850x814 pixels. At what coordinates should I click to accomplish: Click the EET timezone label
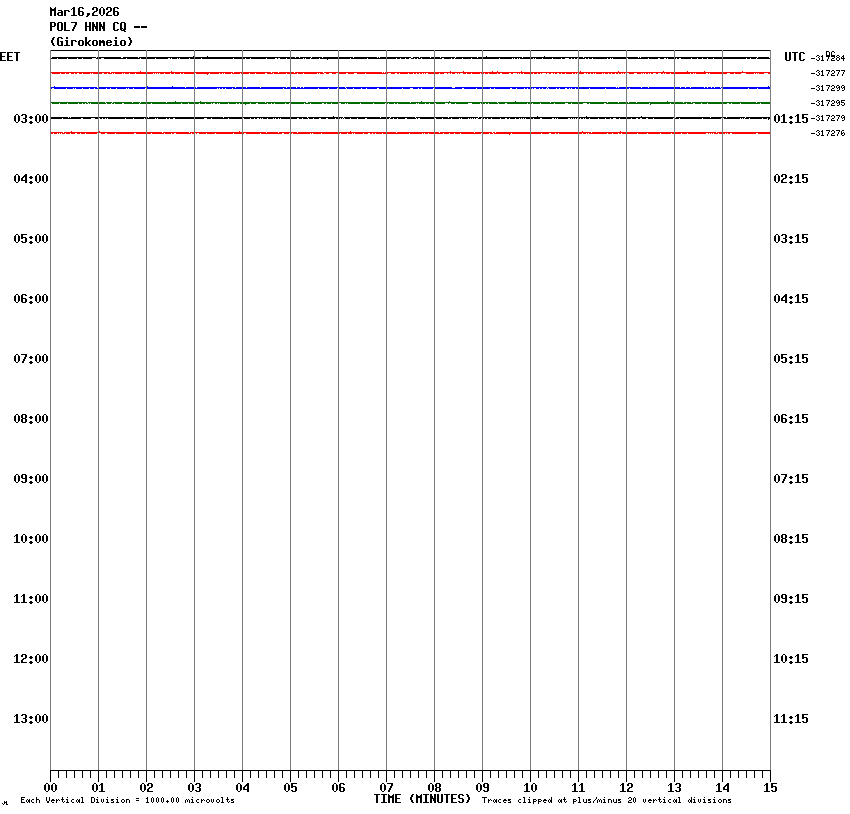[x=10, y=57]
